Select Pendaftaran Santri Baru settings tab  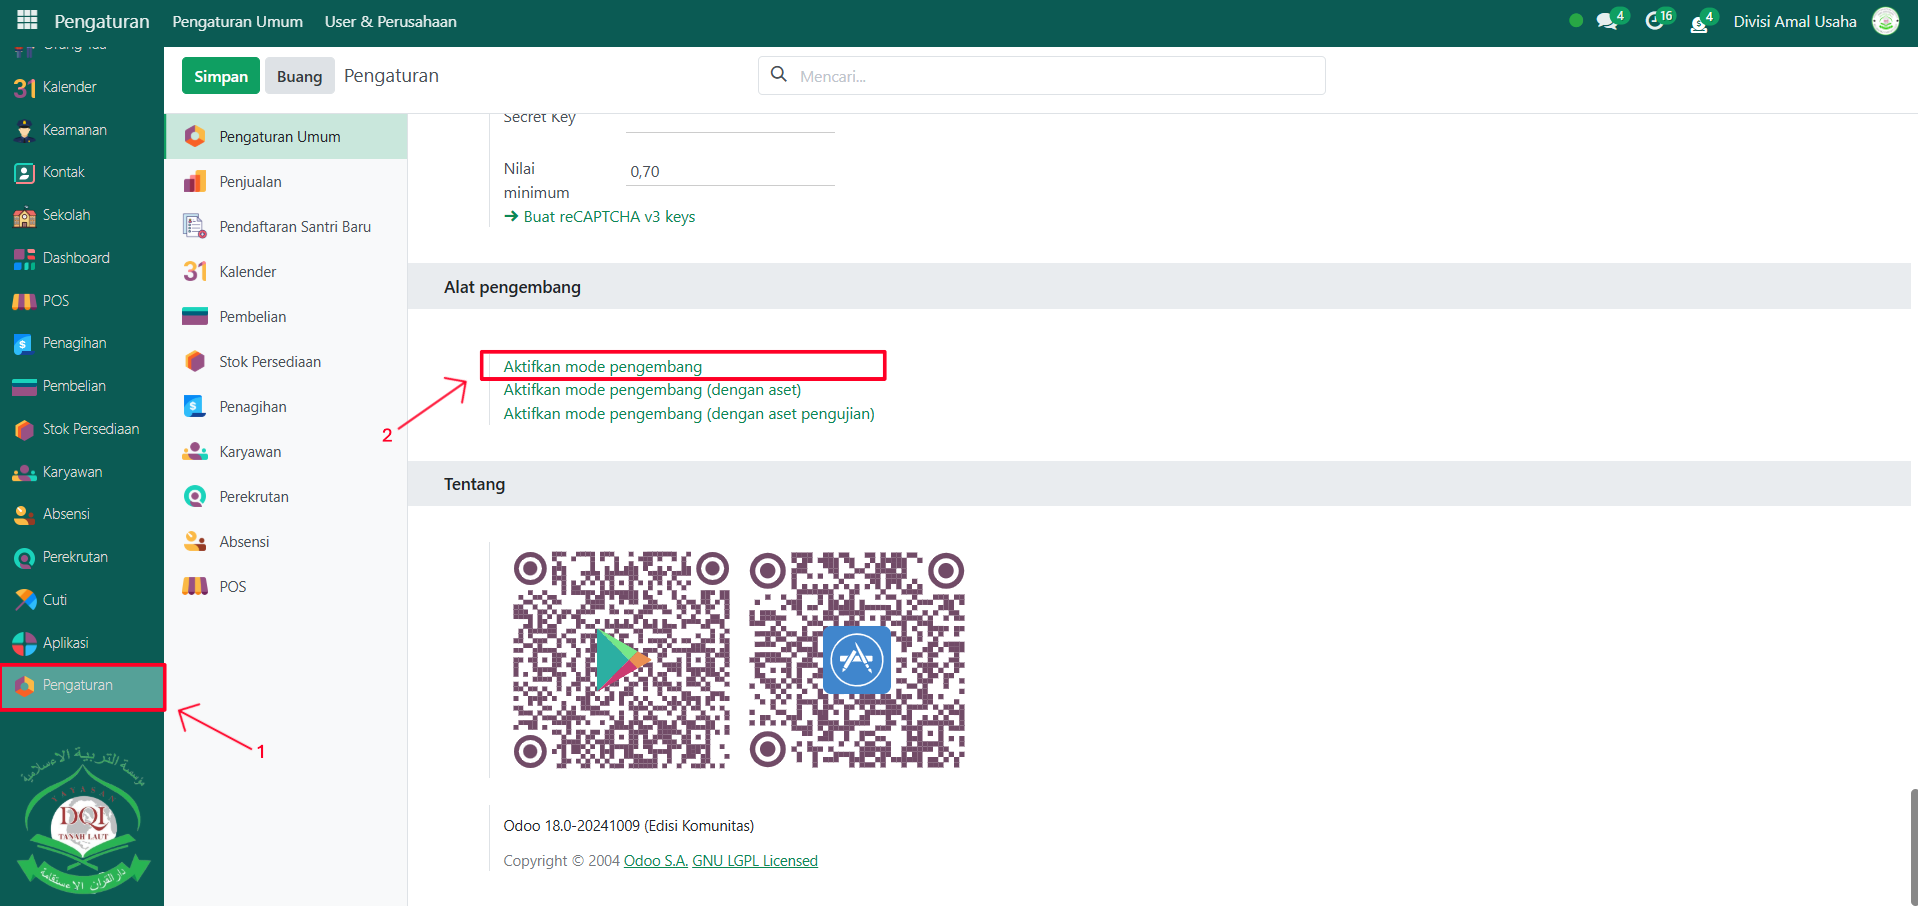(x=294, y=227)
